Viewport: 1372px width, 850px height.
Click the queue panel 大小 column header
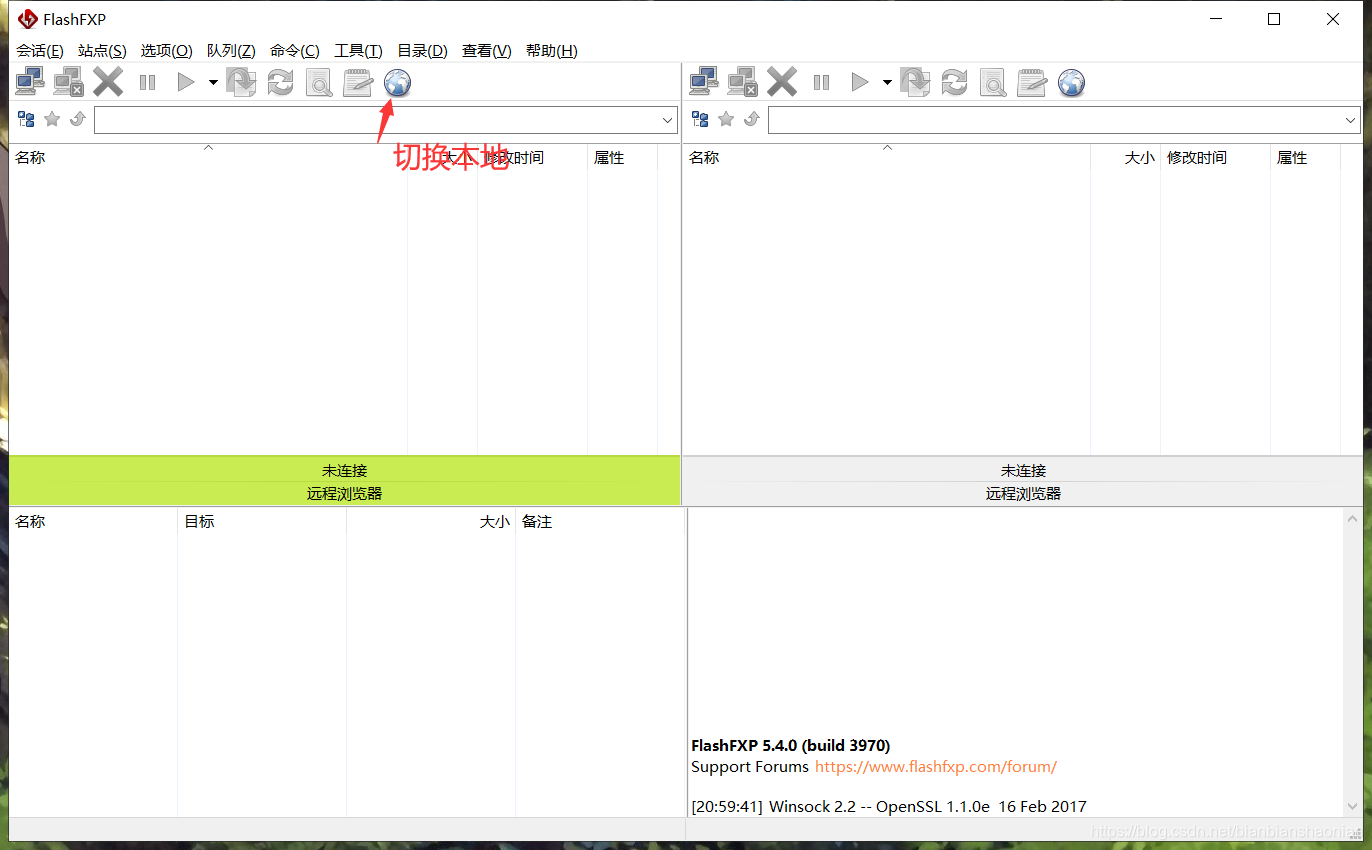click(431, 521)
